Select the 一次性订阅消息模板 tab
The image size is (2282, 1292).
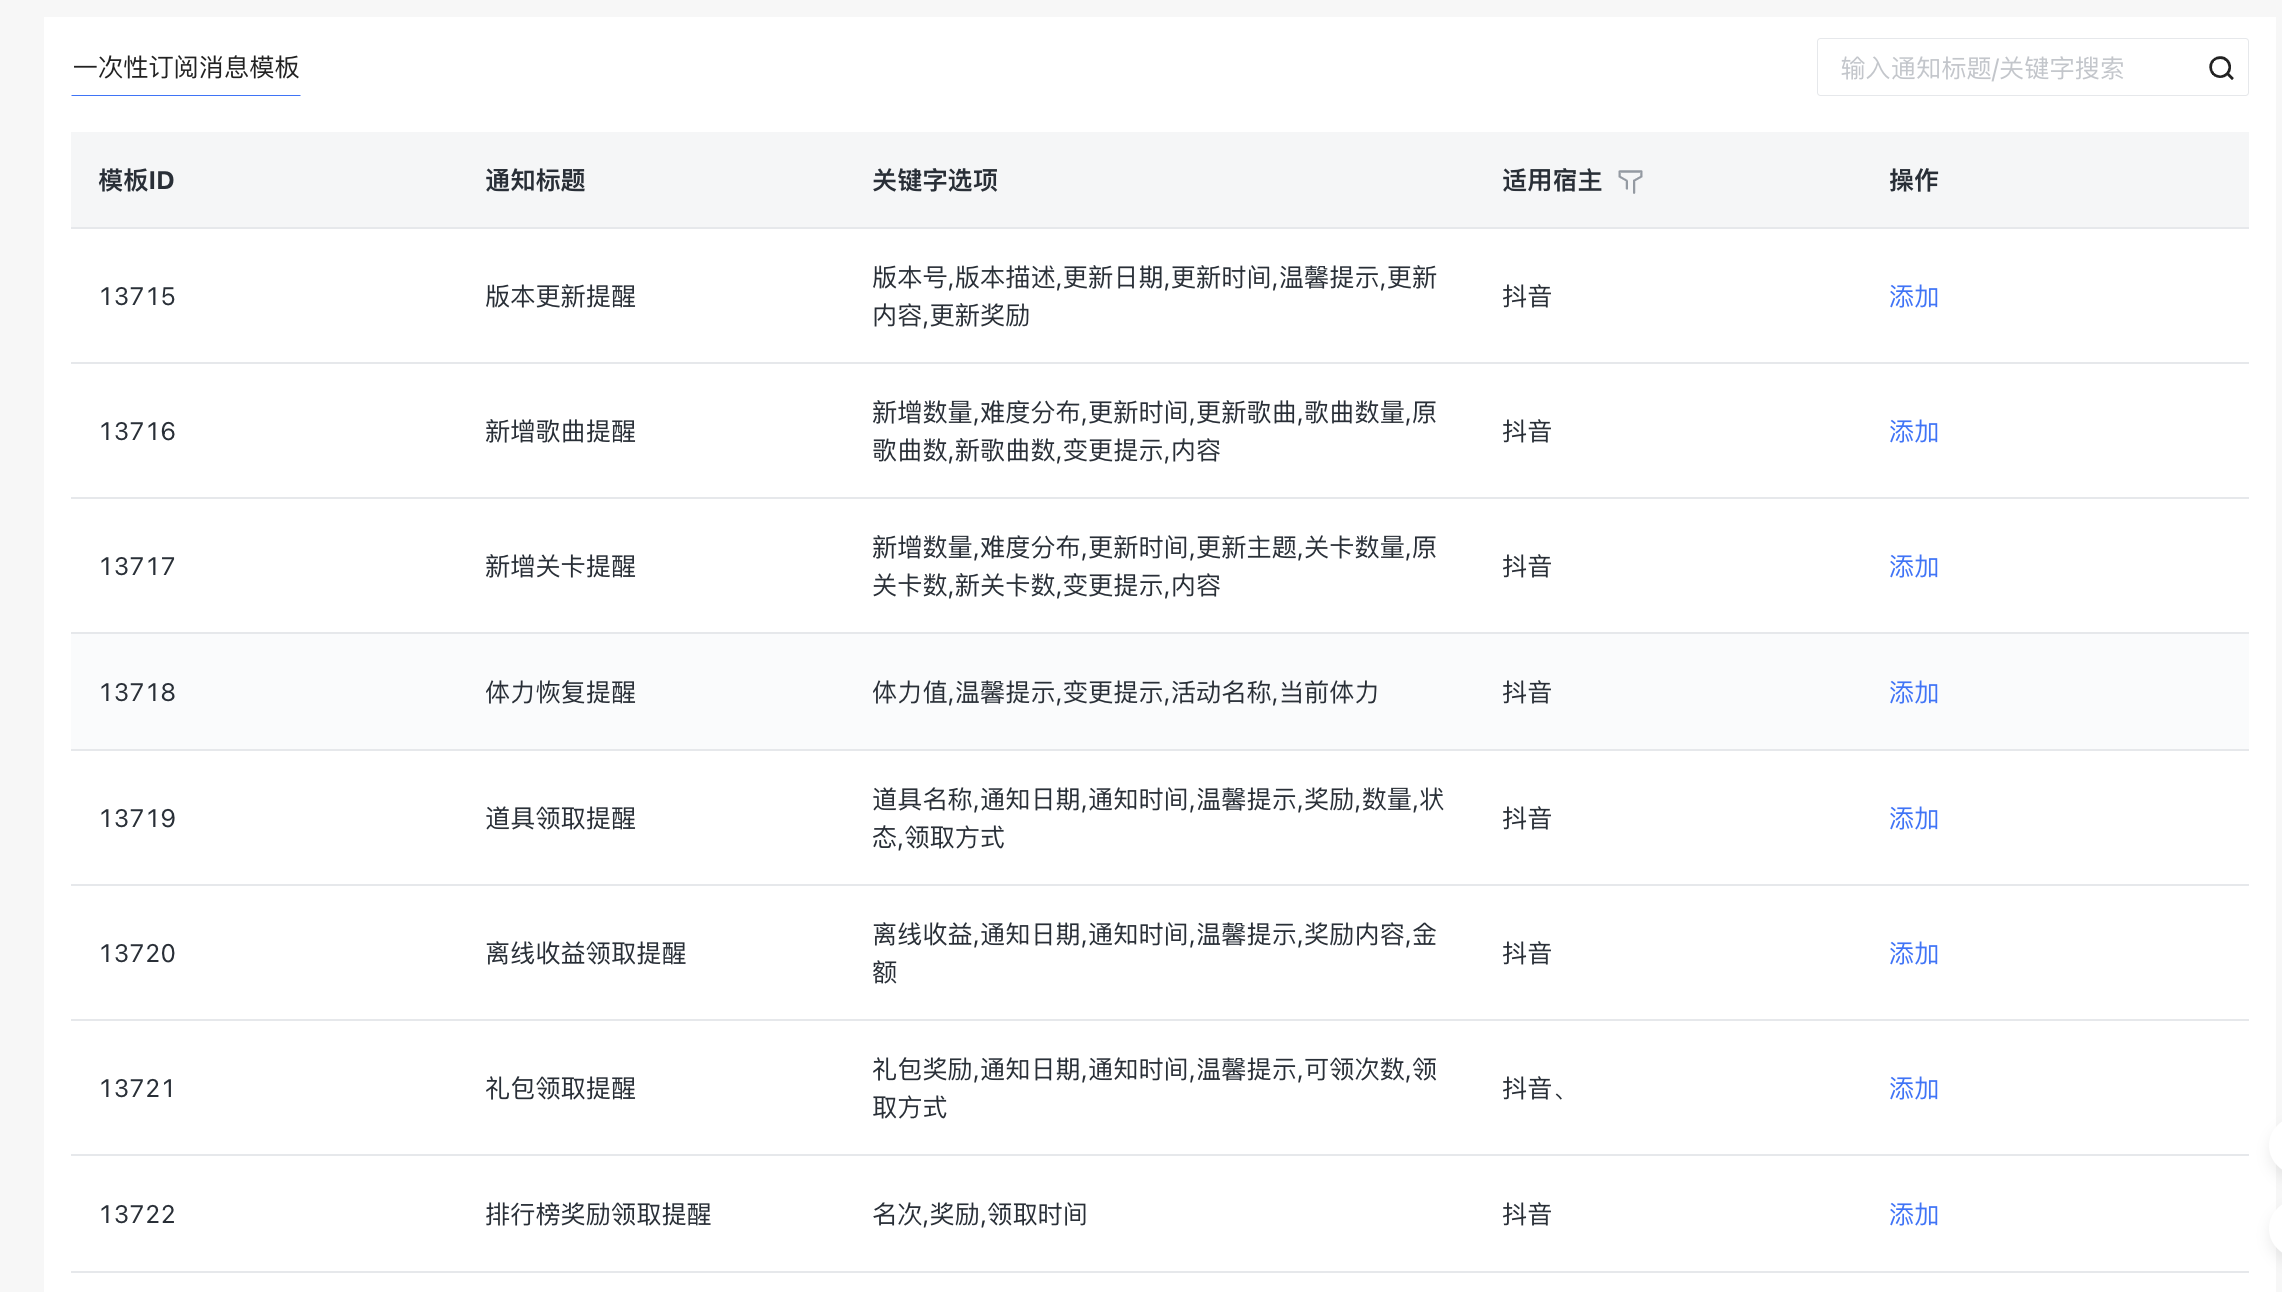coord(186,67)
